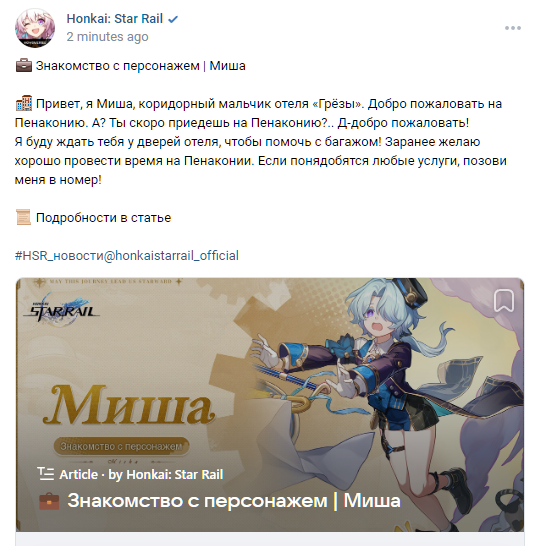The image size is (539, 546).
Task: Click the verified checkmark badge next to name
Action: (173, 19)
